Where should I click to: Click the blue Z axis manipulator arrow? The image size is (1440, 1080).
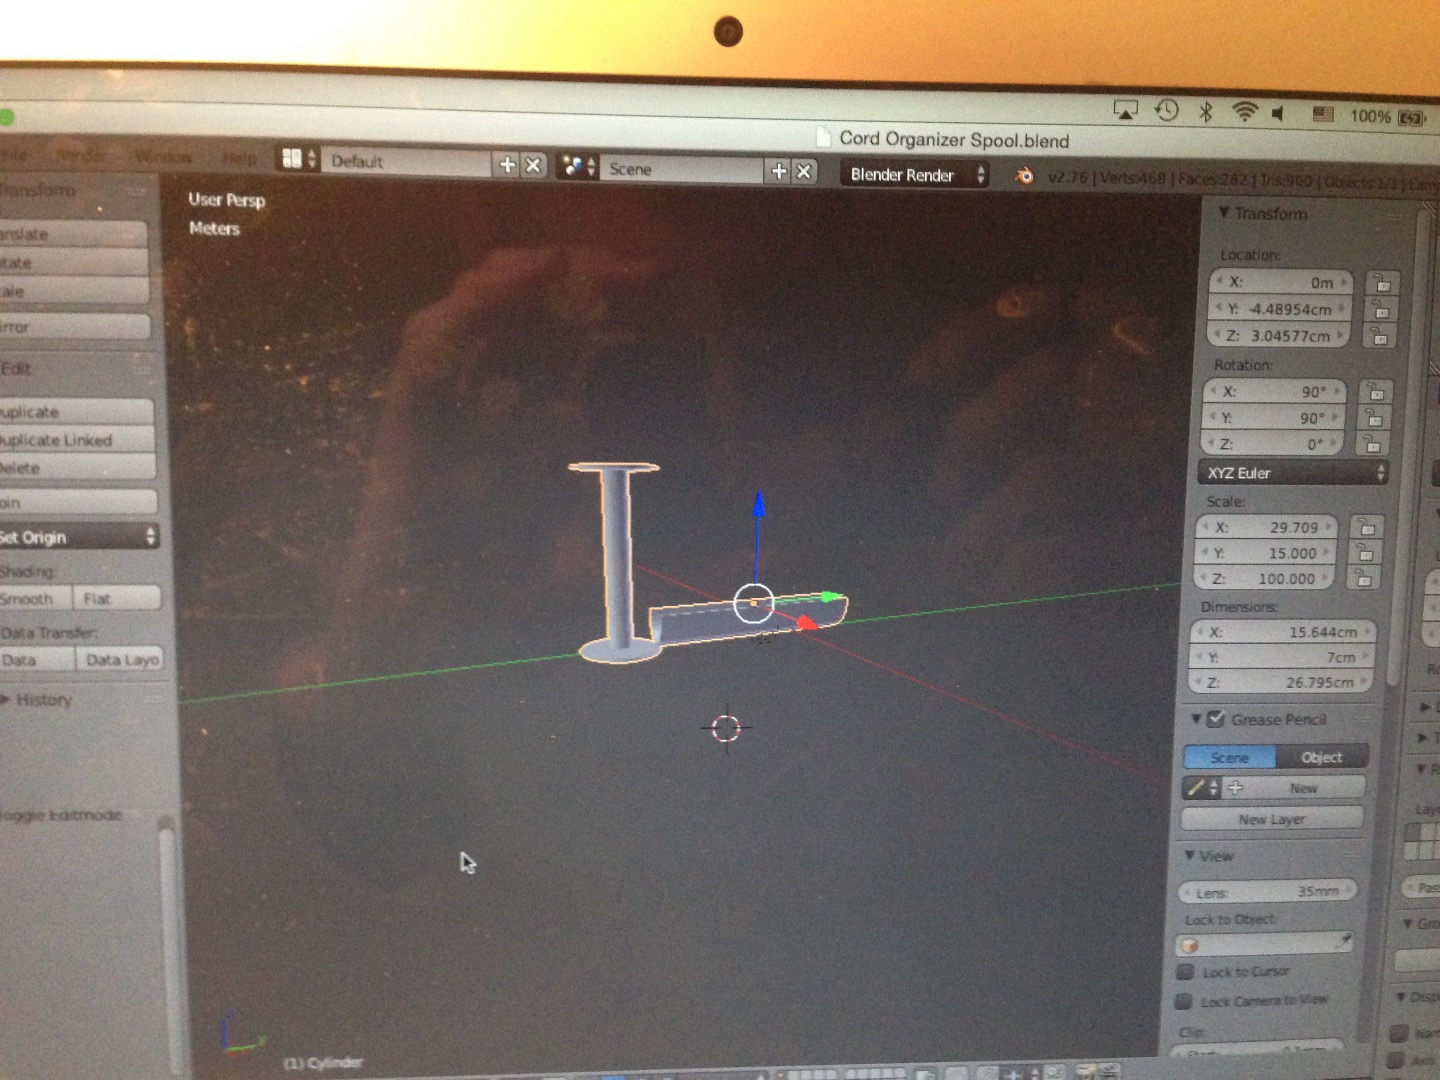coord(759,504)
